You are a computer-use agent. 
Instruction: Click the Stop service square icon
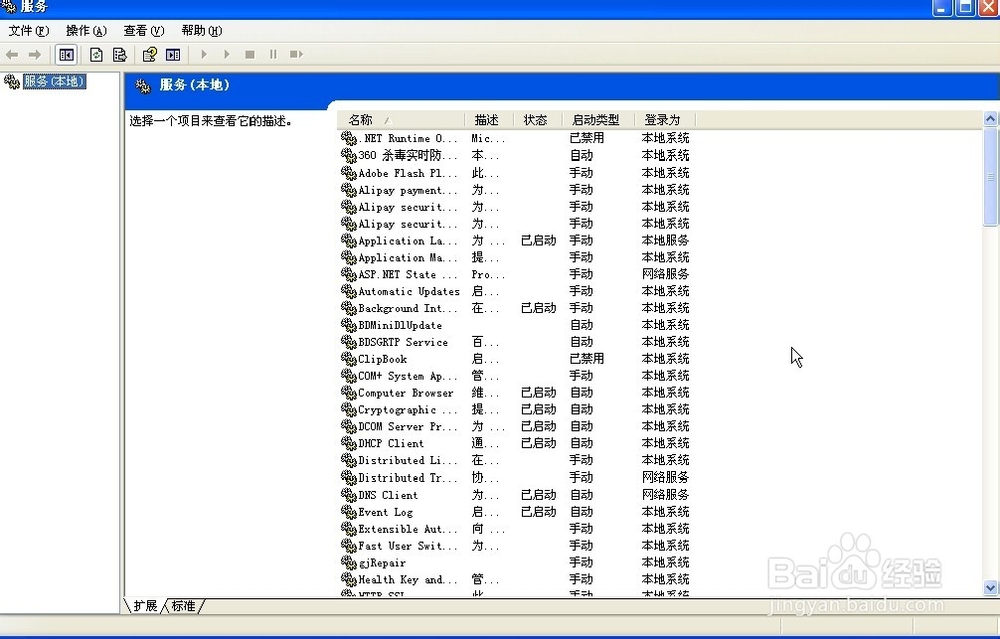[250, 55]
